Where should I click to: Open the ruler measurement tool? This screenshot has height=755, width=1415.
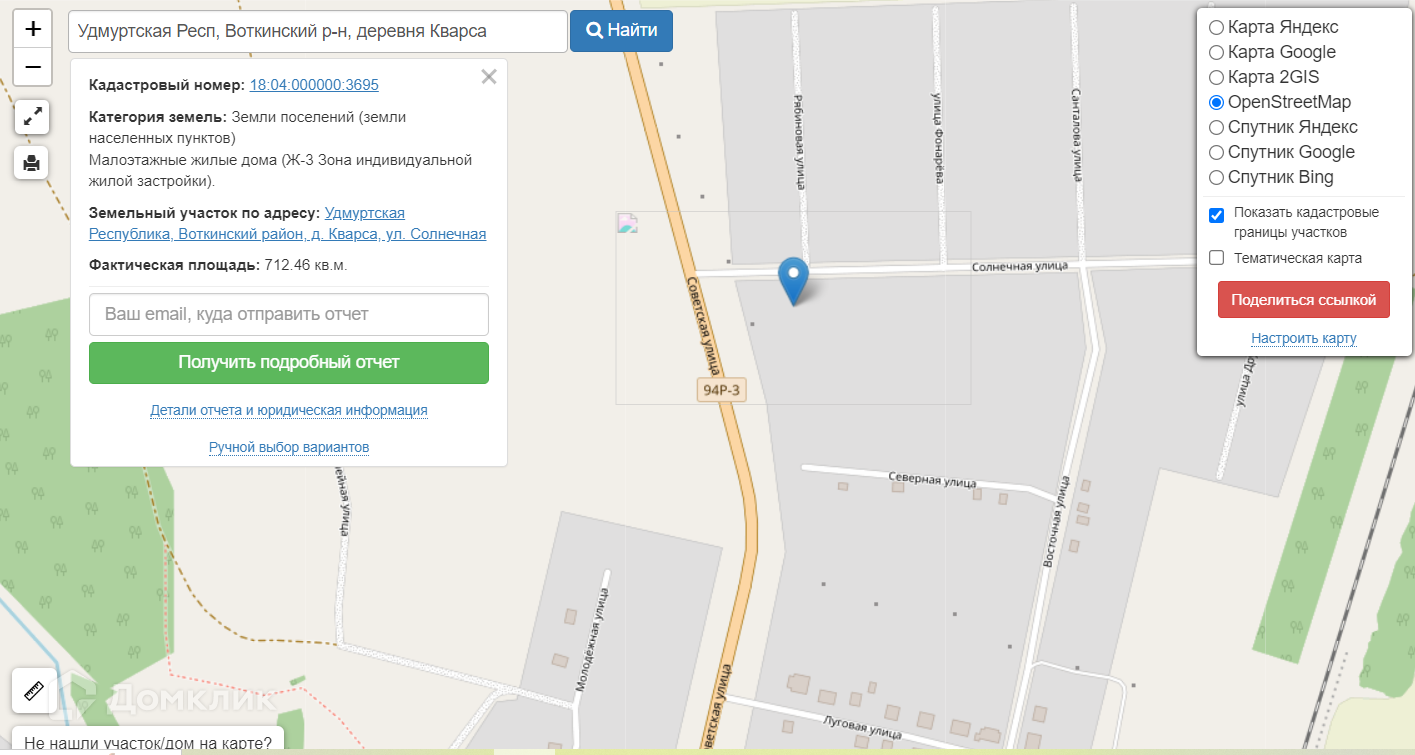pos(32,691)
